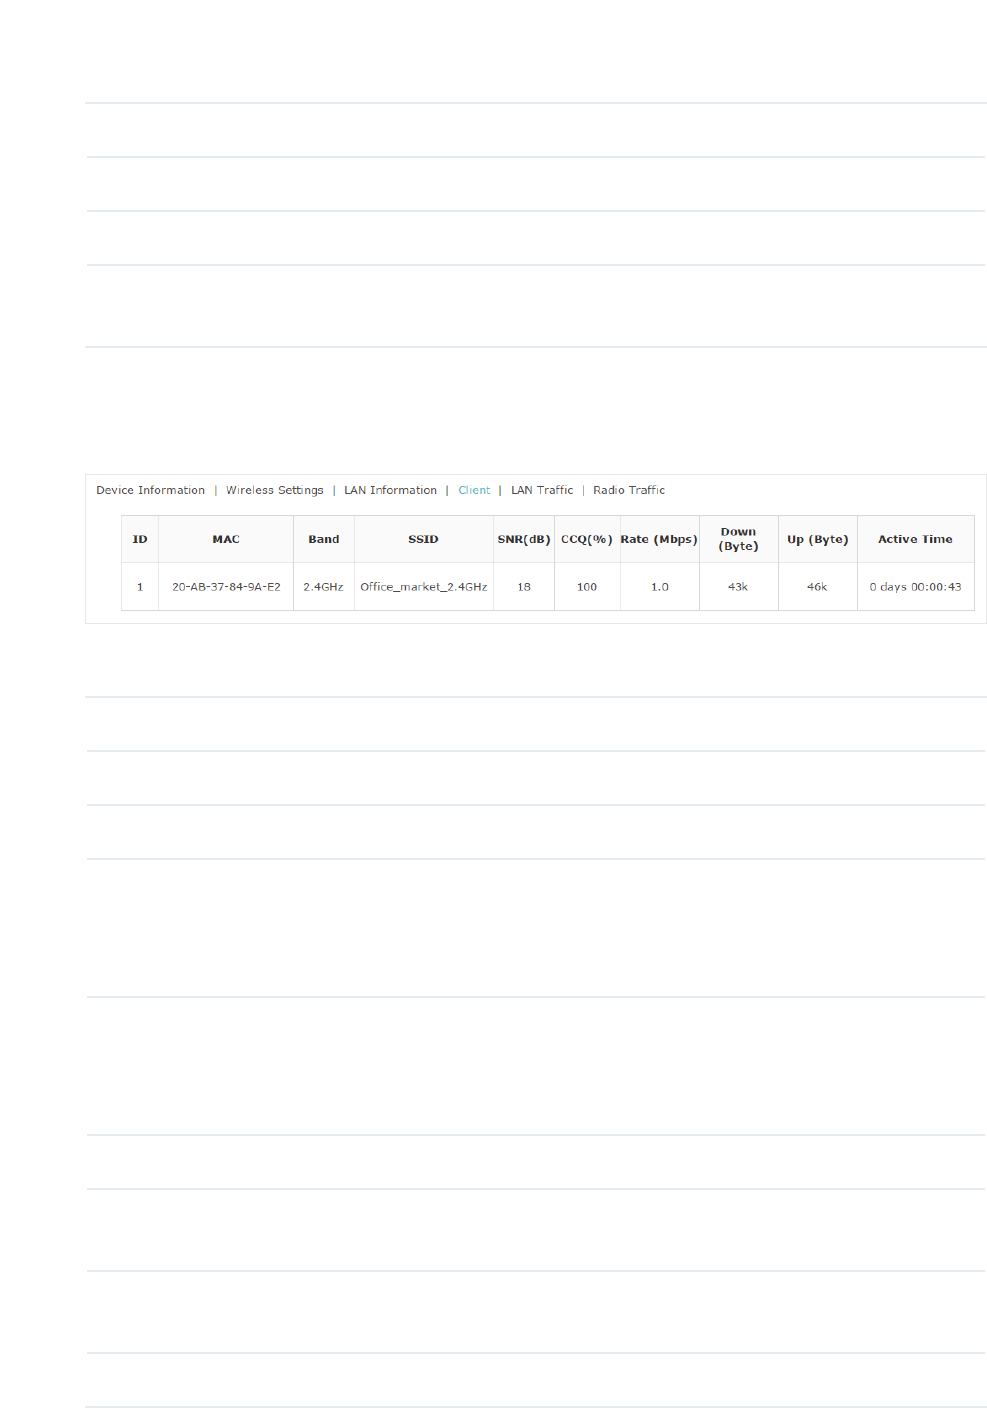Click the 2.4GHz band cell
This screenshot has width=987, height=1408.
click(x=324, y=587)
